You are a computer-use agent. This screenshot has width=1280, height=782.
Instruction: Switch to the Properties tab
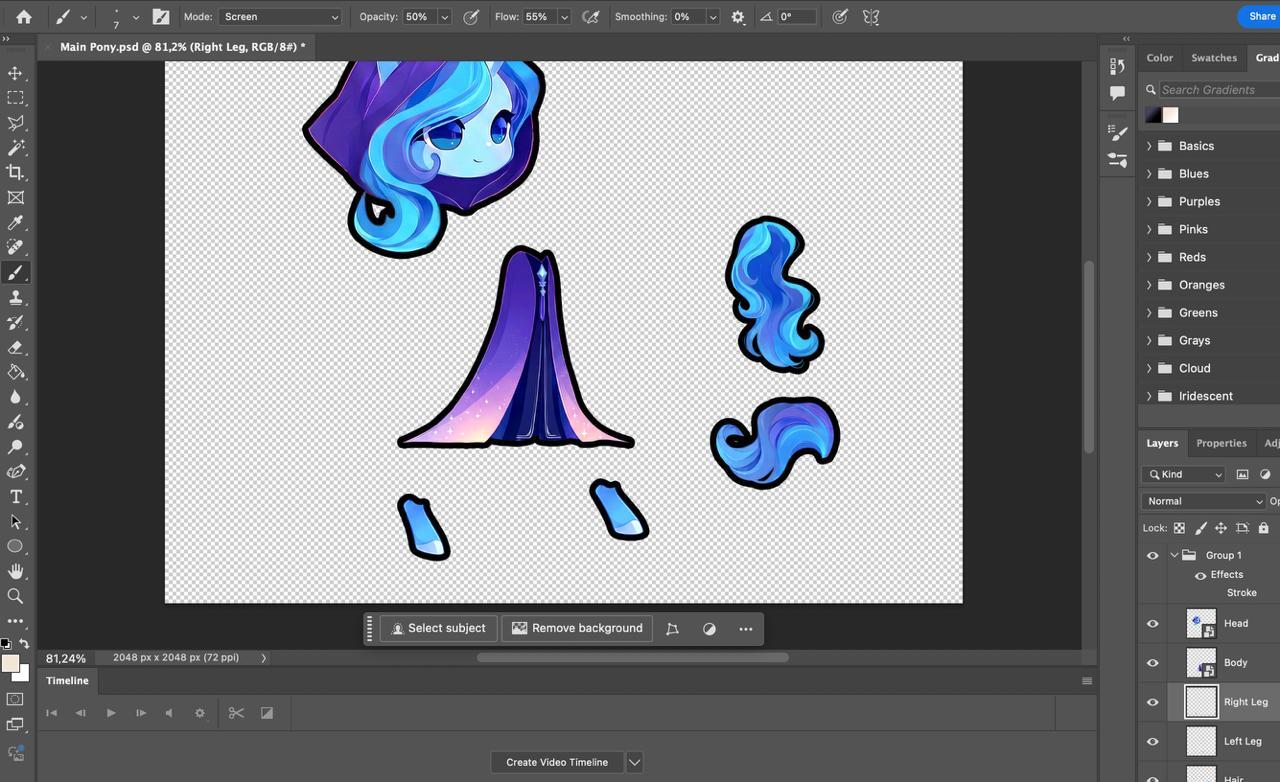click(1221, 443)
